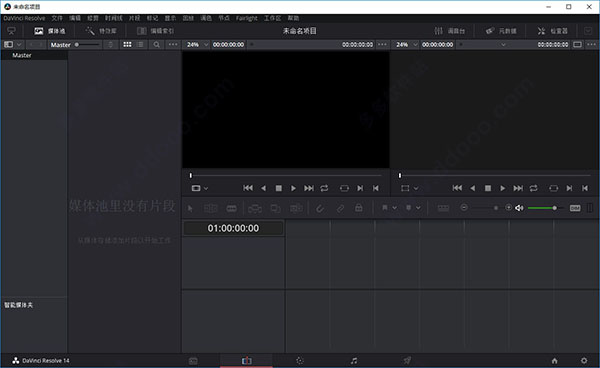Select the blade edit tool
The image size is (600, 368).
coord(232,208)
